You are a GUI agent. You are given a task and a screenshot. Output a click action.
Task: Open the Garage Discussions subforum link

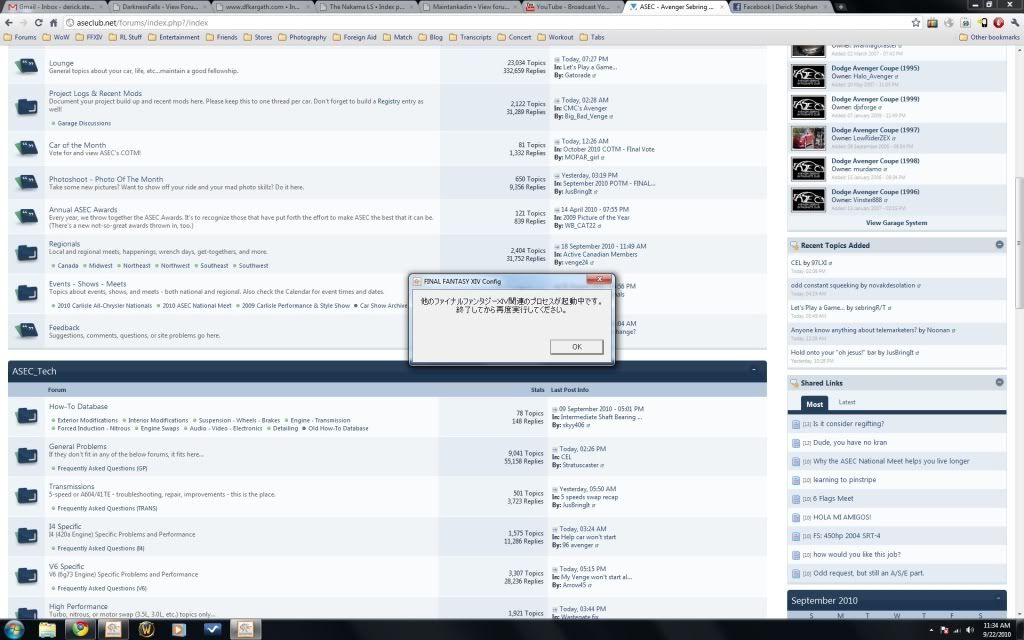coord(84,123)
